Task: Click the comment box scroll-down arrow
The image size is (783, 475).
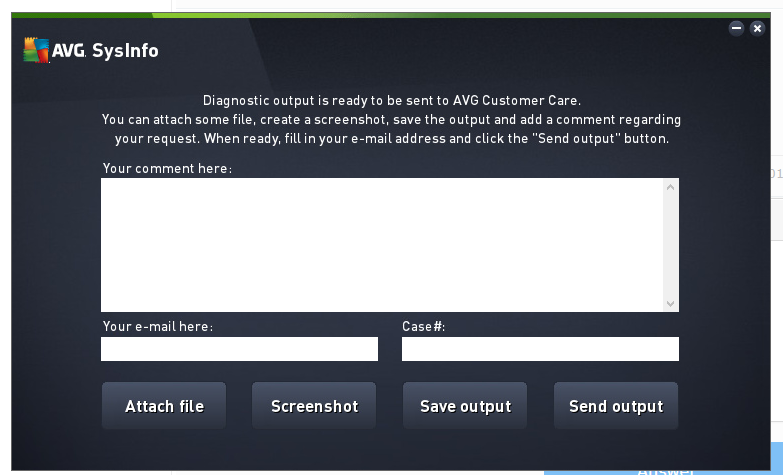Action: [670, 303]
